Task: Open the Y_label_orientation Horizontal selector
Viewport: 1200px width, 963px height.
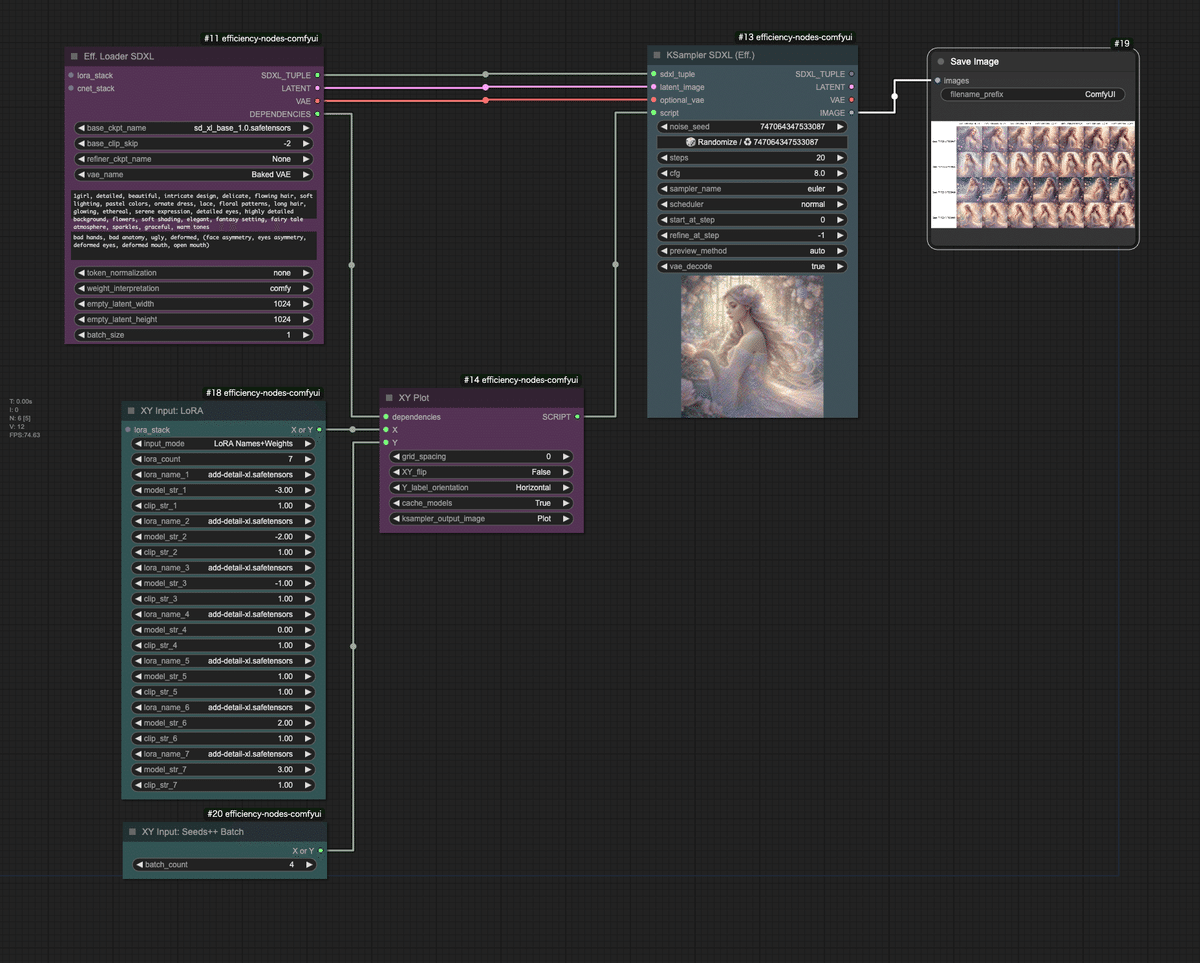Action: (480, 488)
